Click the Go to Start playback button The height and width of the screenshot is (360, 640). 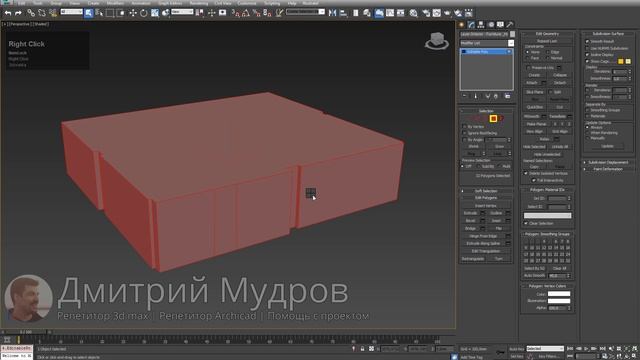[571, 349]
